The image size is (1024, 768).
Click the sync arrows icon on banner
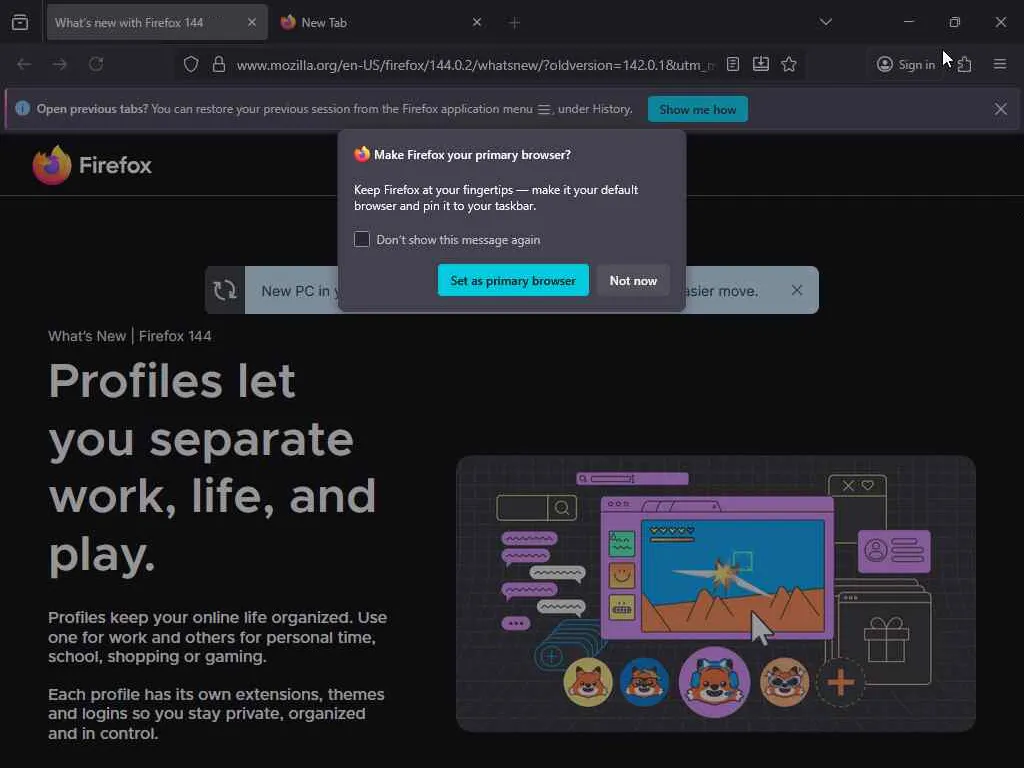point(225,290)
